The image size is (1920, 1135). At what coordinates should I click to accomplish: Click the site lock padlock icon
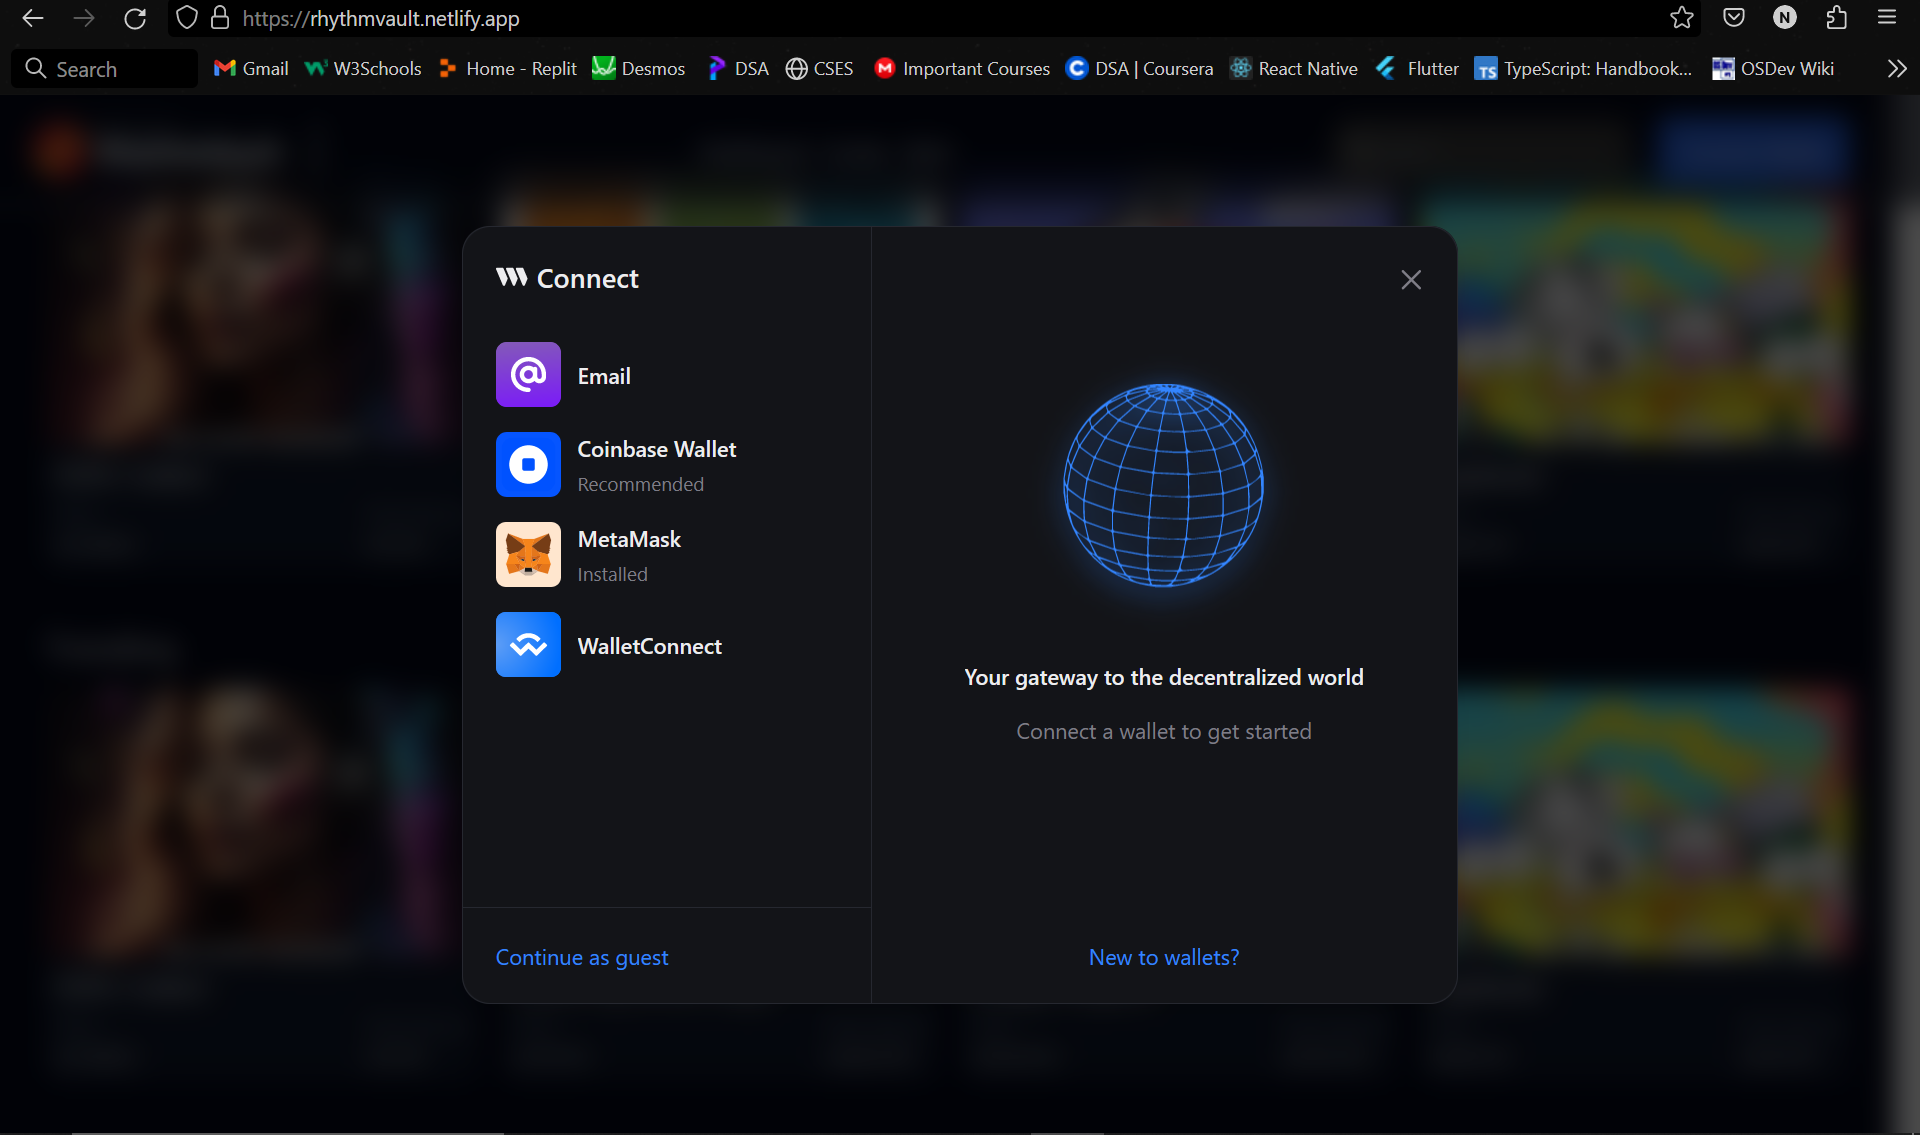[220, 18]
